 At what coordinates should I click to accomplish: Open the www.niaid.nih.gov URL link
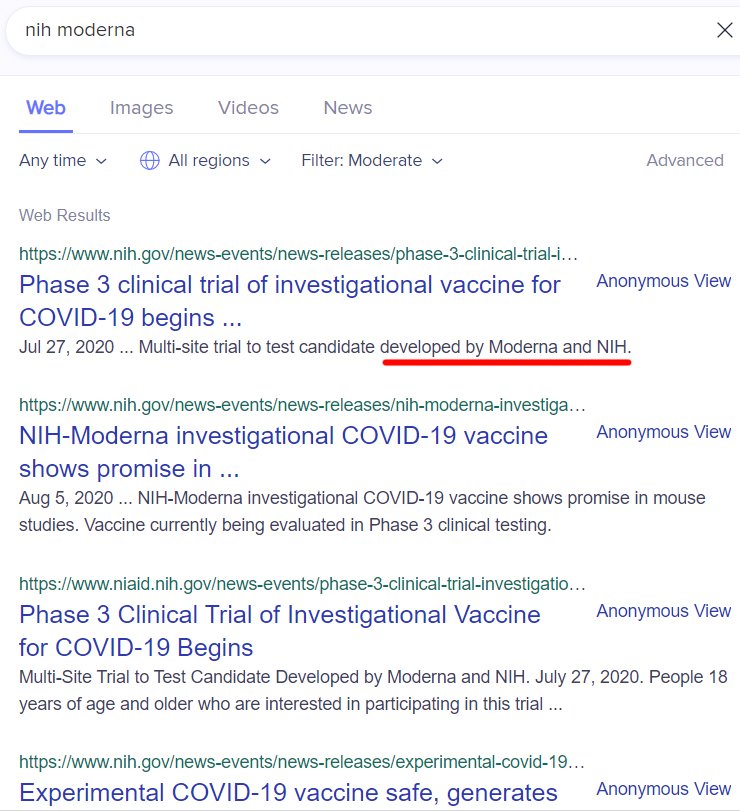302,584
